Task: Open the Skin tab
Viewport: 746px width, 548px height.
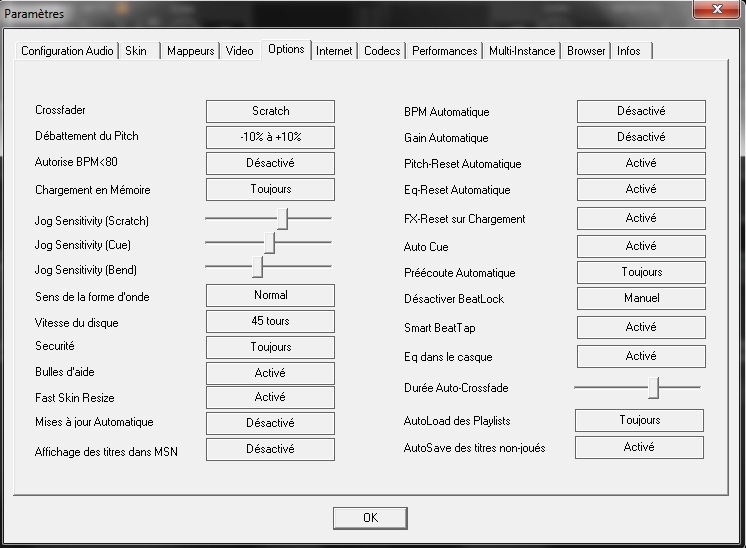Action: 137,51
